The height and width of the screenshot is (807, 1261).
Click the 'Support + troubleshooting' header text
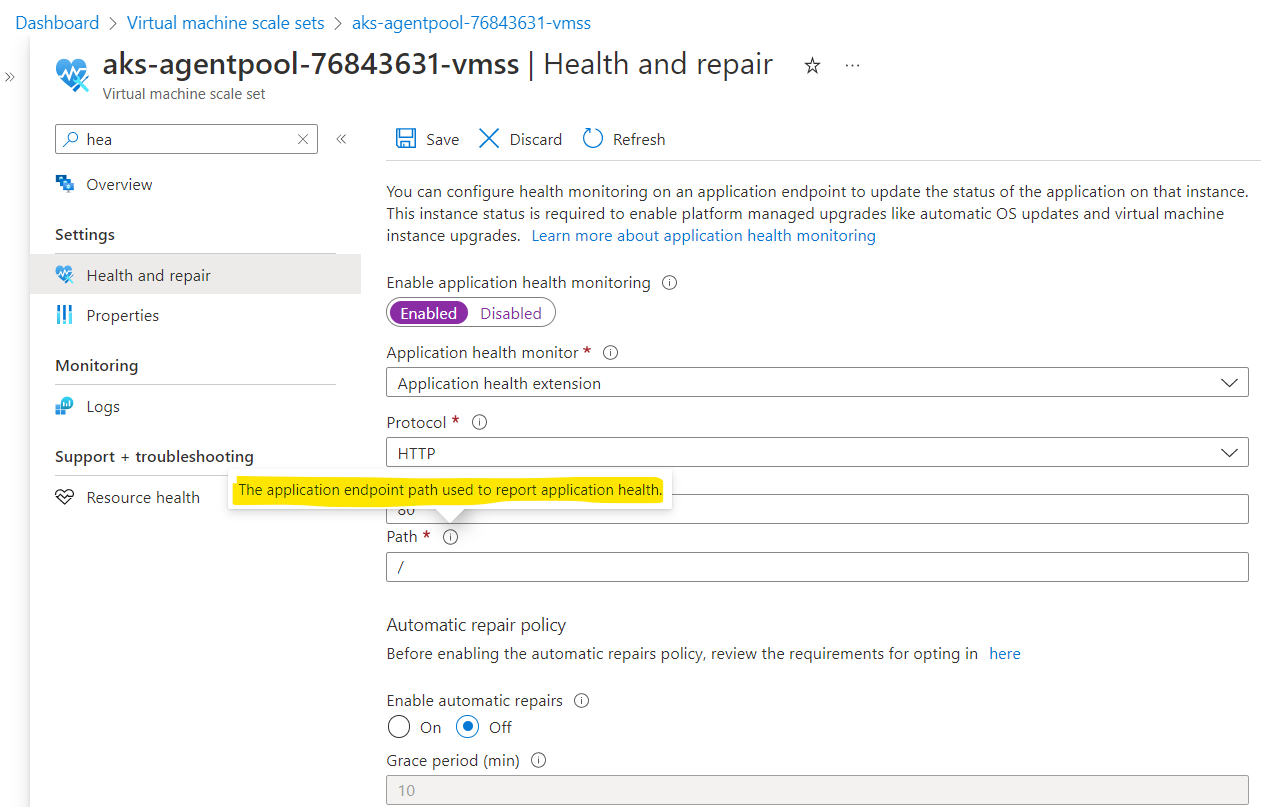[154, 456]
